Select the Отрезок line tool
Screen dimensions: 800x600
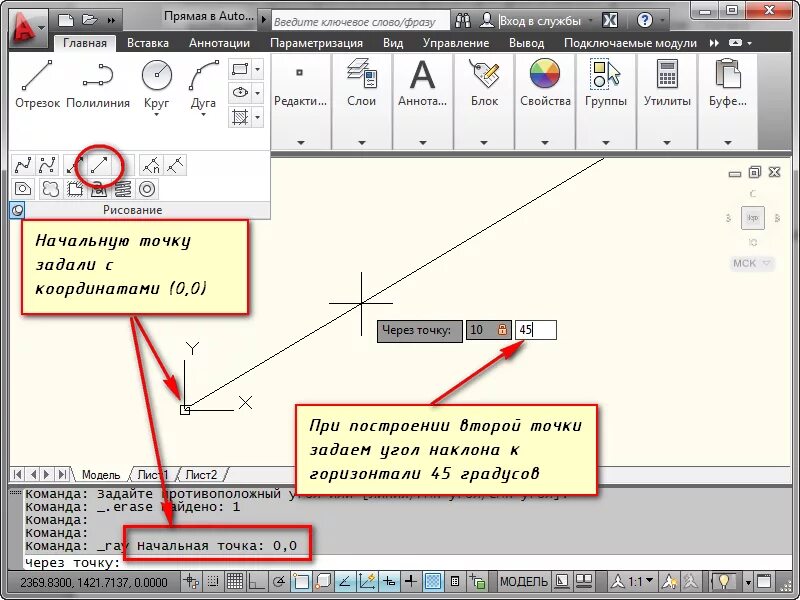[x=37, y=84]
